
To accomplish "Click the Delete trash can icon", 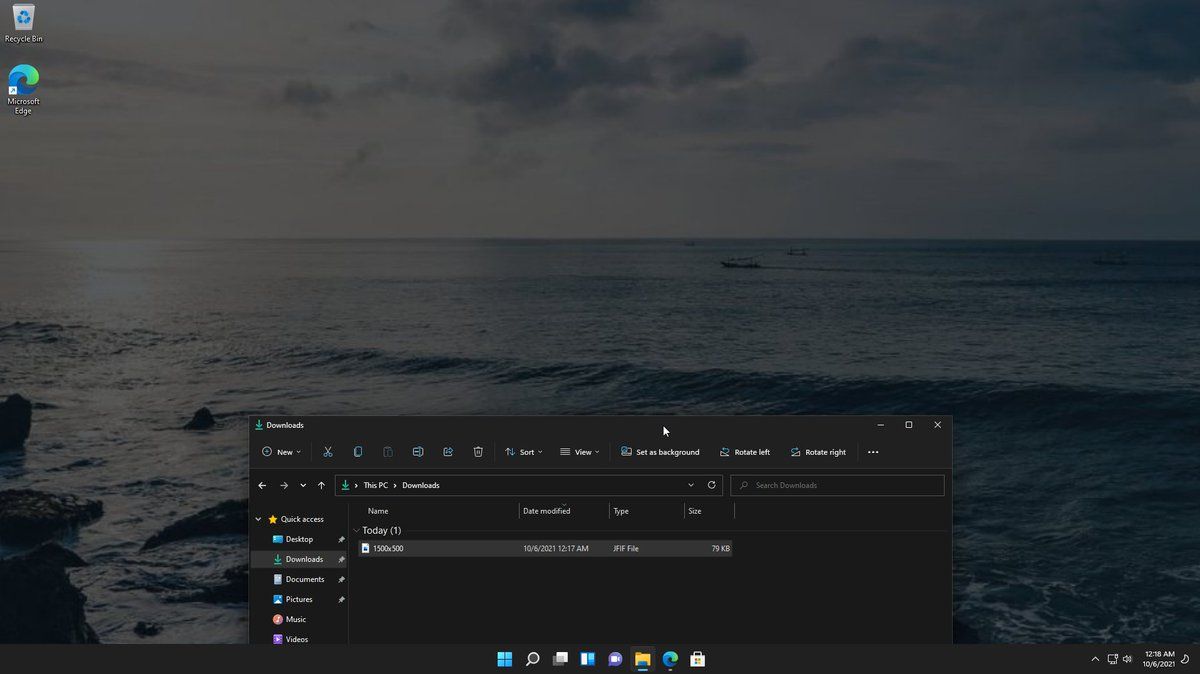I will click(478, 452).
